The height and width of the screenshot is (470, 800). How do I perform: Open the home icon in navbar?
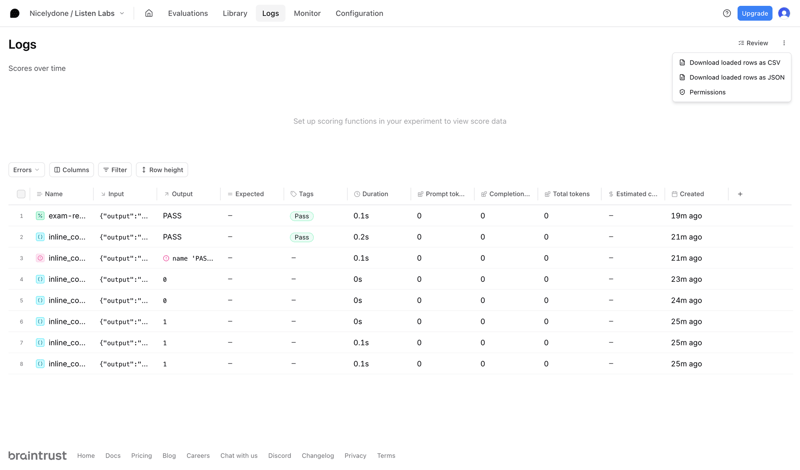149,13
